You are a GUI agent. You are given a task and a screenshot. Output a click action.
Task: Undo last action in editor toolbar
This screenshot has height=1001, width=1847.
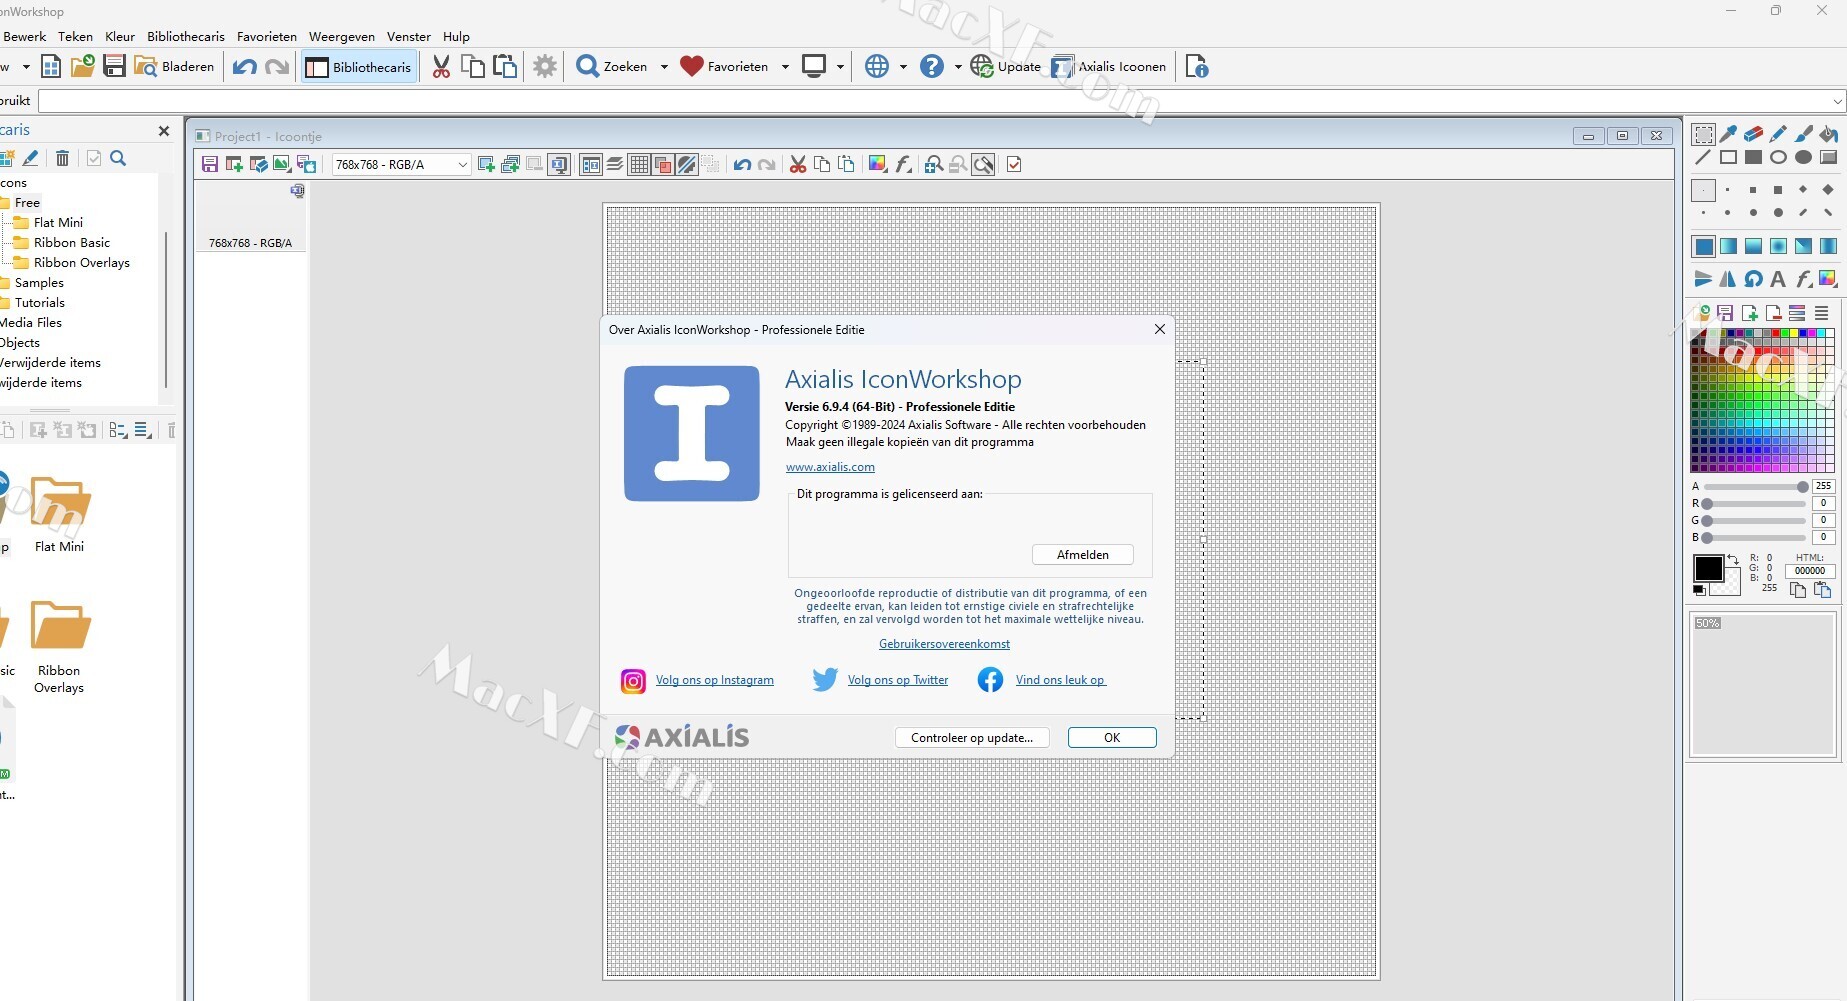pos(742,165)
